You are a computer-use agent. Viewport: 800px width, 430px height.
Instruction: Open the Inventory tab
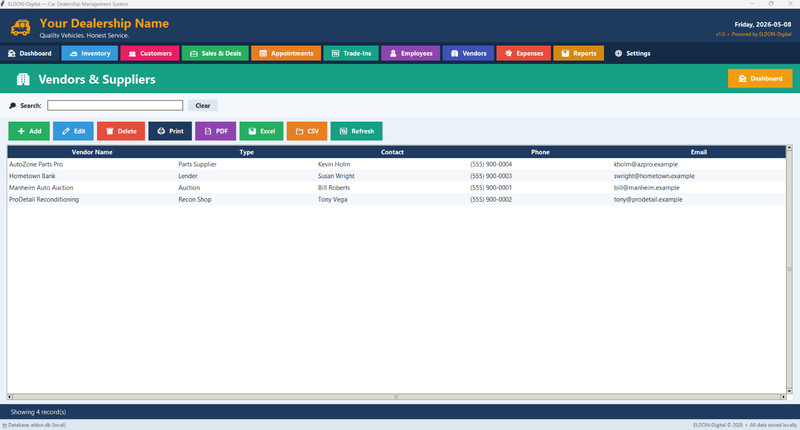click(x=90, y=54)
